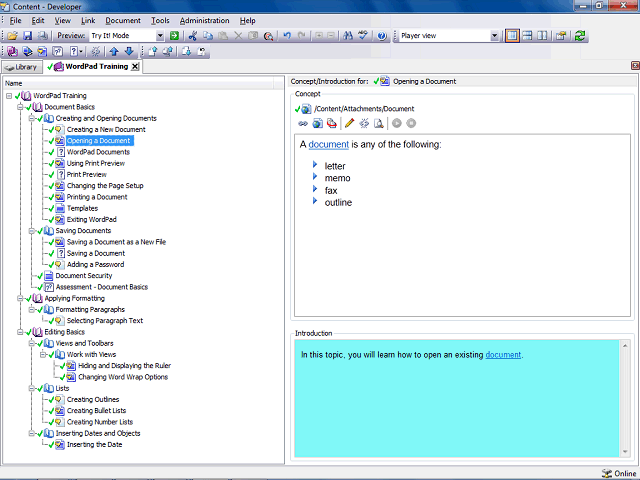640x480 pixels.
Task: Open the File menu
Action: pos(15,20)
